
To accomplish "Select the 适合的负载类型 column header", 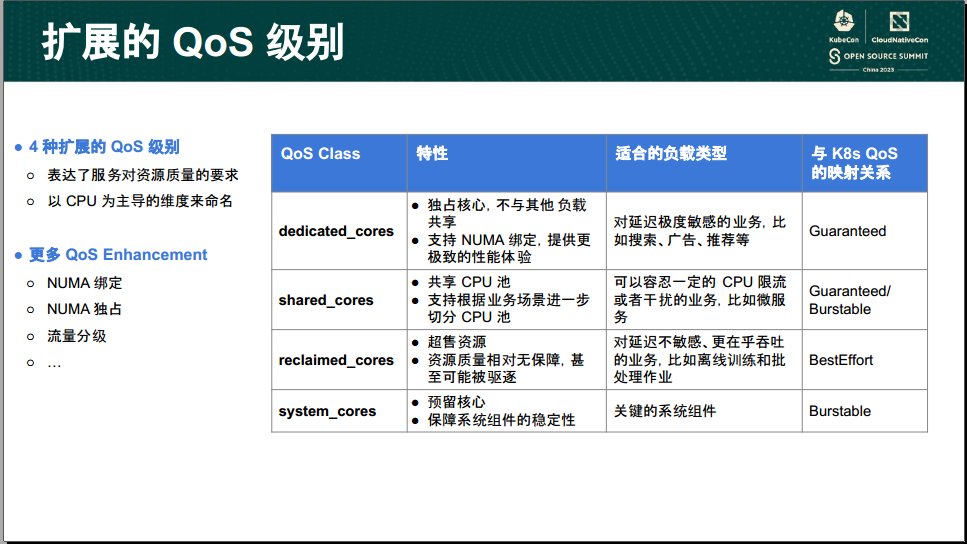I will click(x=670, y=154).
